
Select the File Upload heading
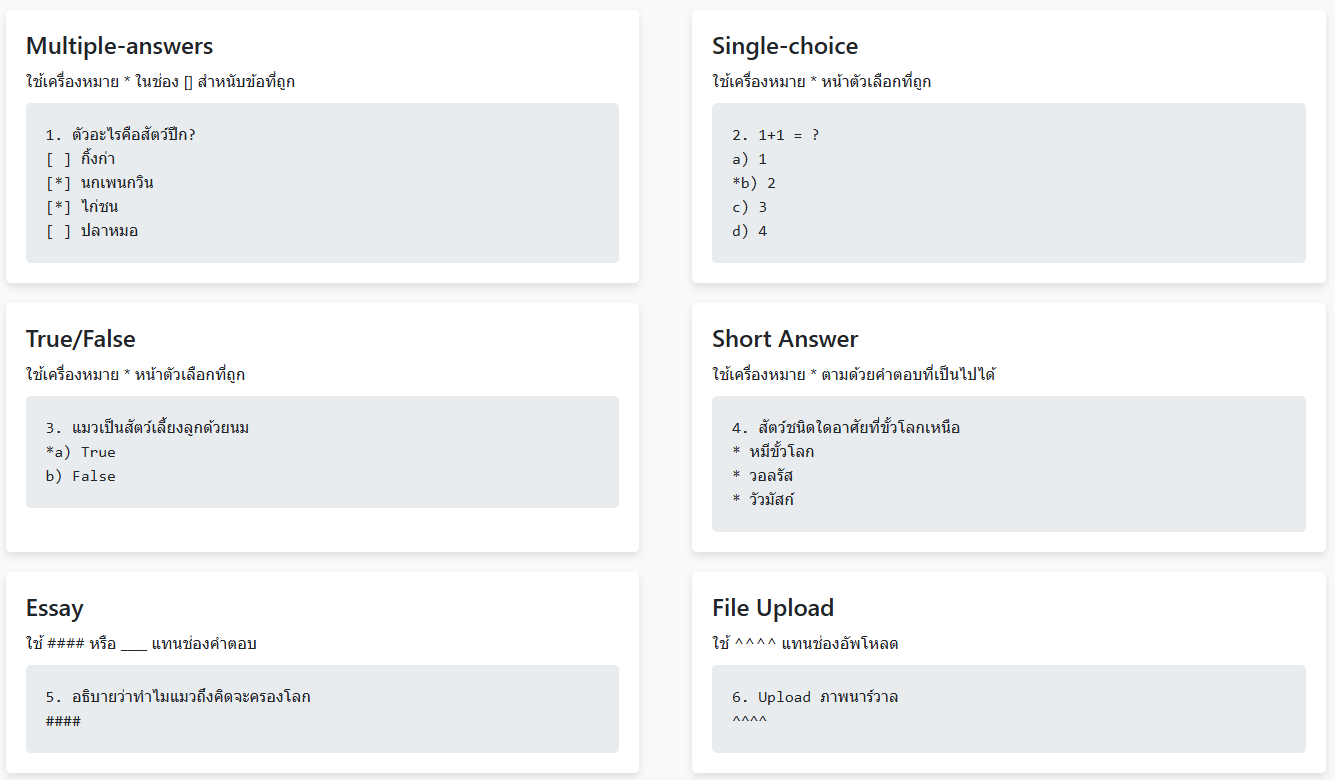(772, 608)
